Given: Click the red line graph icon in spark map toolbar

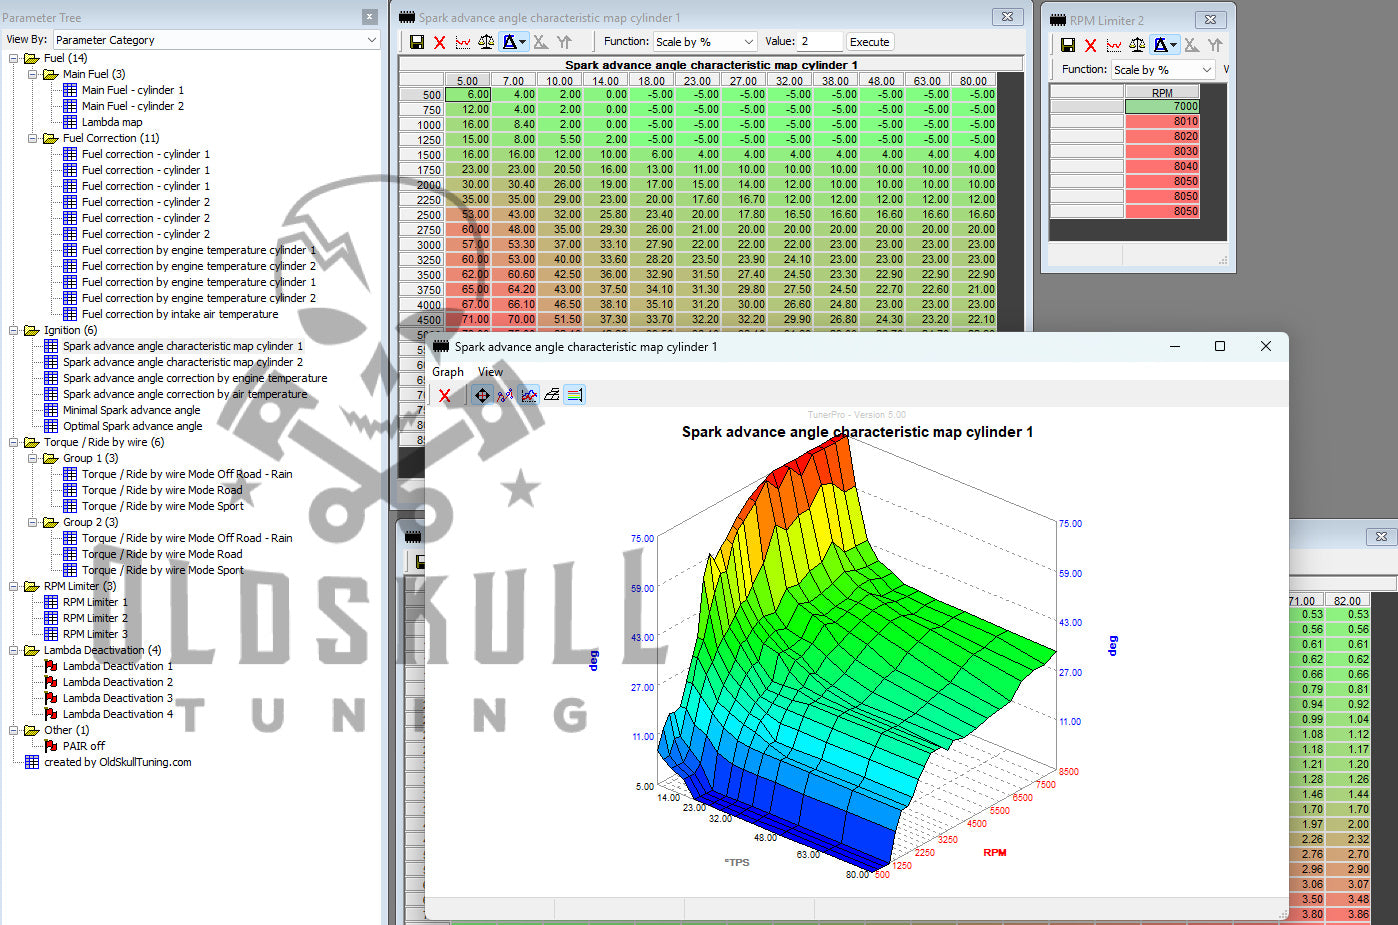Looking at the screenshot, I should click(x=463, y=42).
